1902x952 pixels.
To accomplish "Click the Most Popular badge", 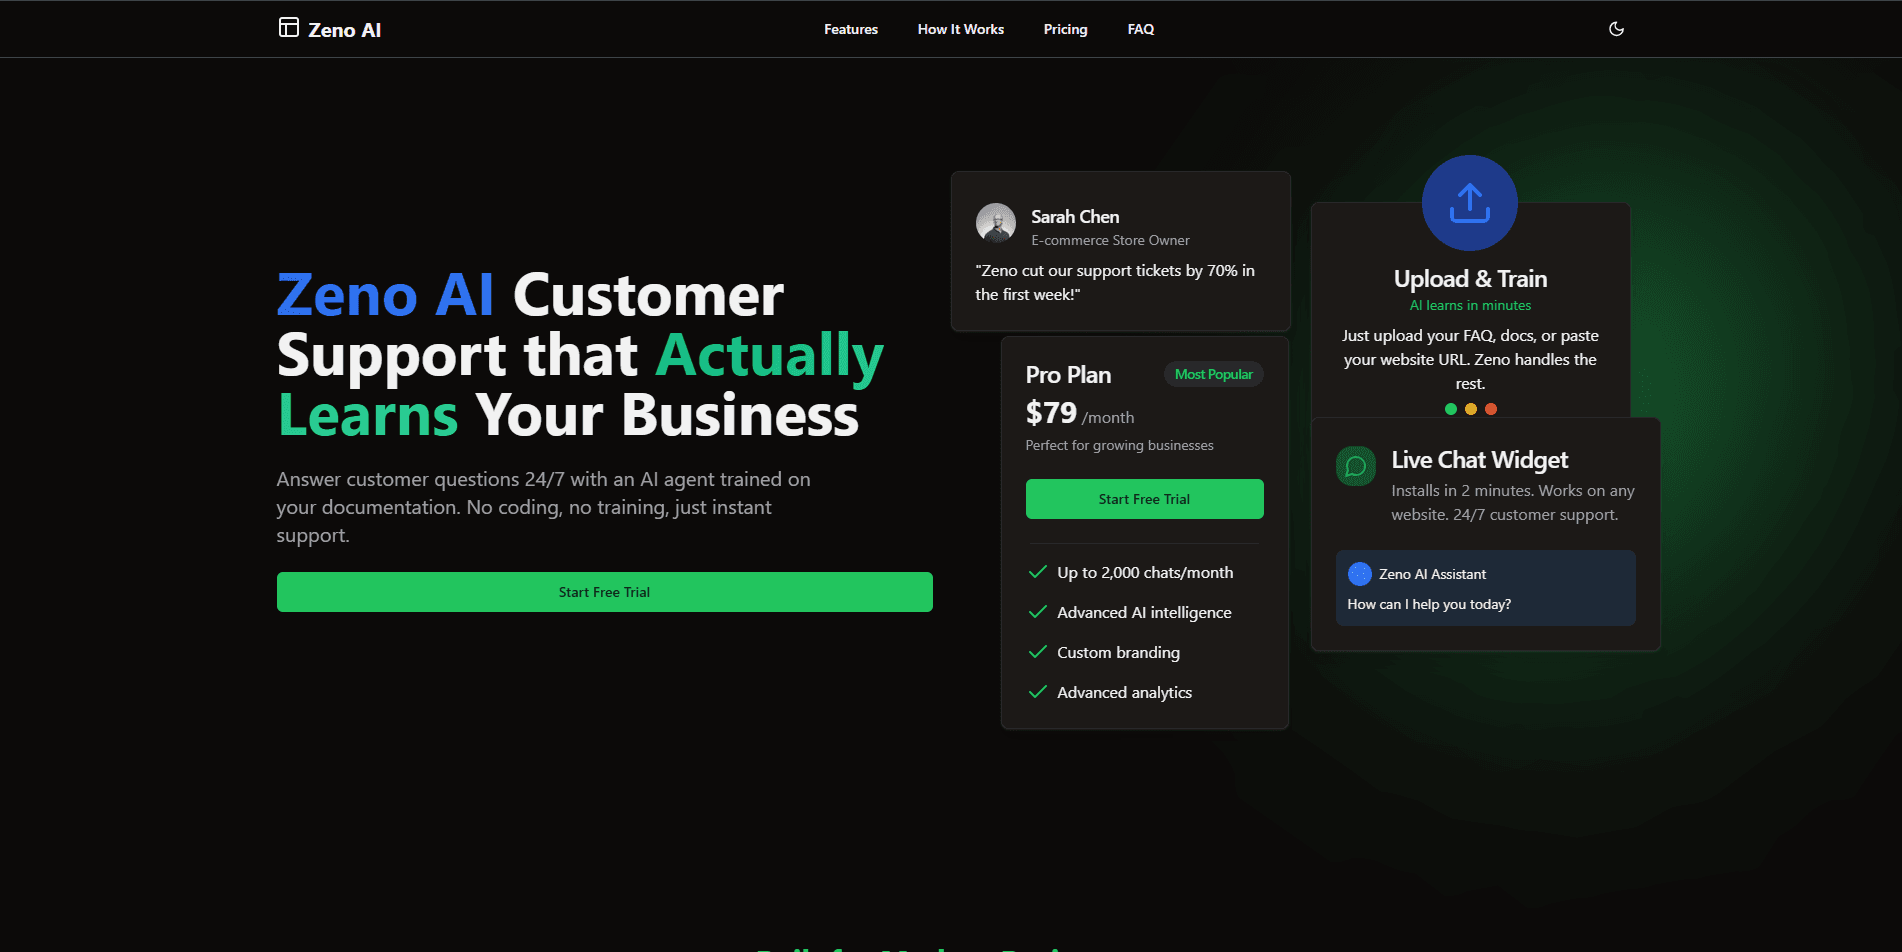I will [x=1214, y=374].
